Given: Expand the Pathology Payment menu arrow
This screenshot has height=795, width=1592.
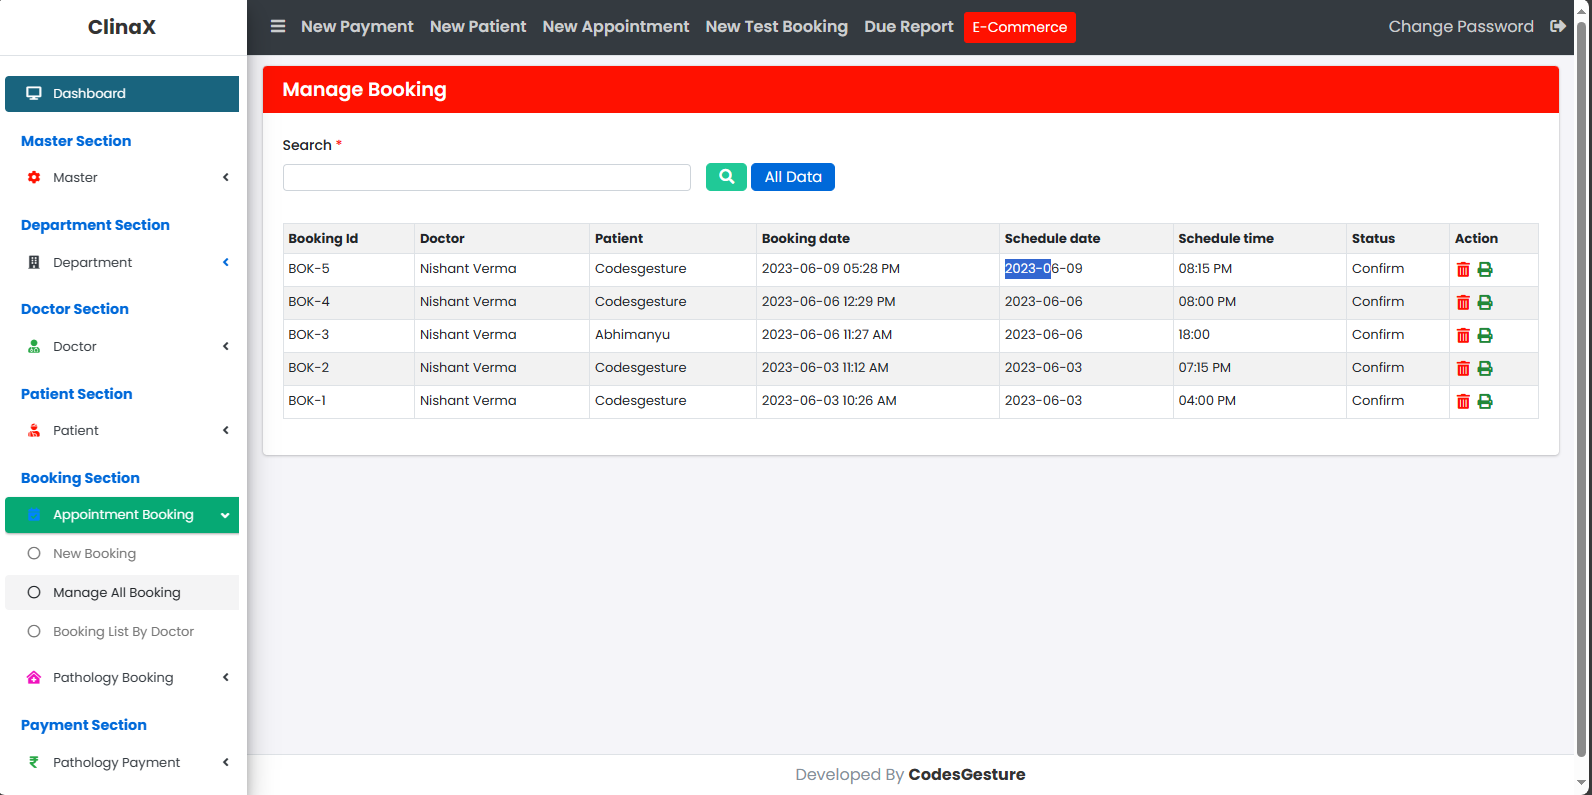Looking at the screenshot, I should (226, 763).
